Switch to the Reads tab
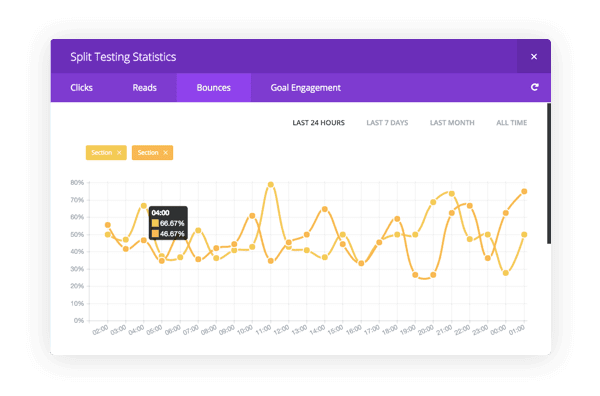Image resolution: width=600 pixels, height=396 pixels. 145,88
